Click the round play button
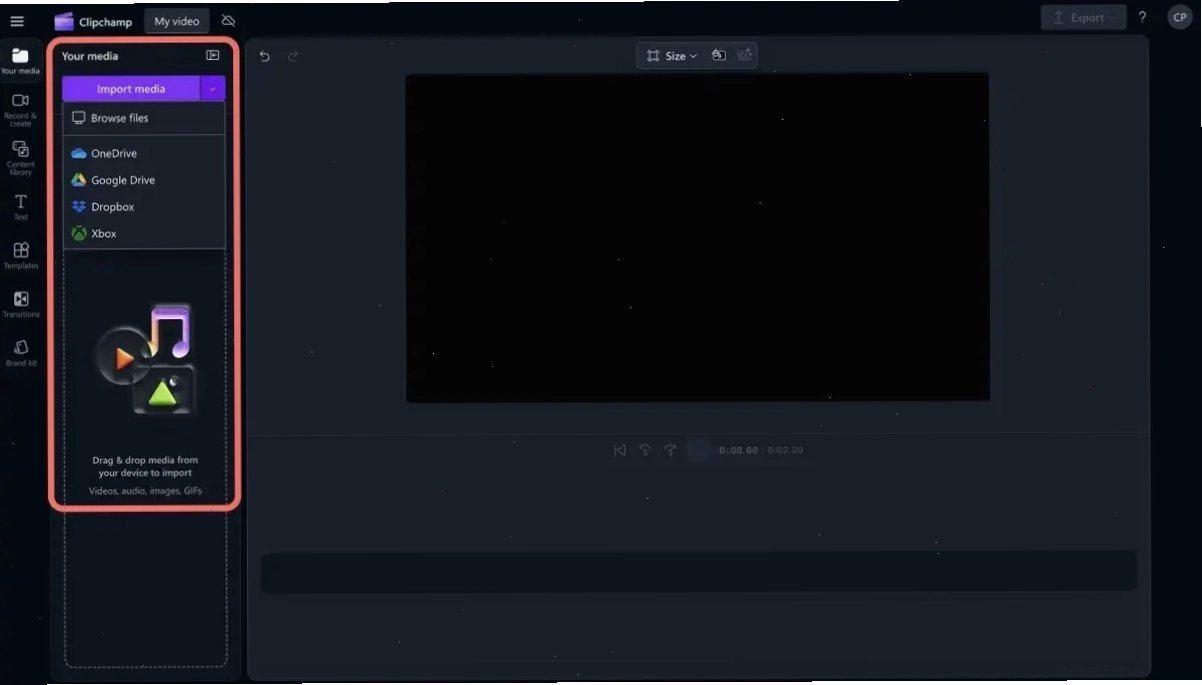 (699, 450)
